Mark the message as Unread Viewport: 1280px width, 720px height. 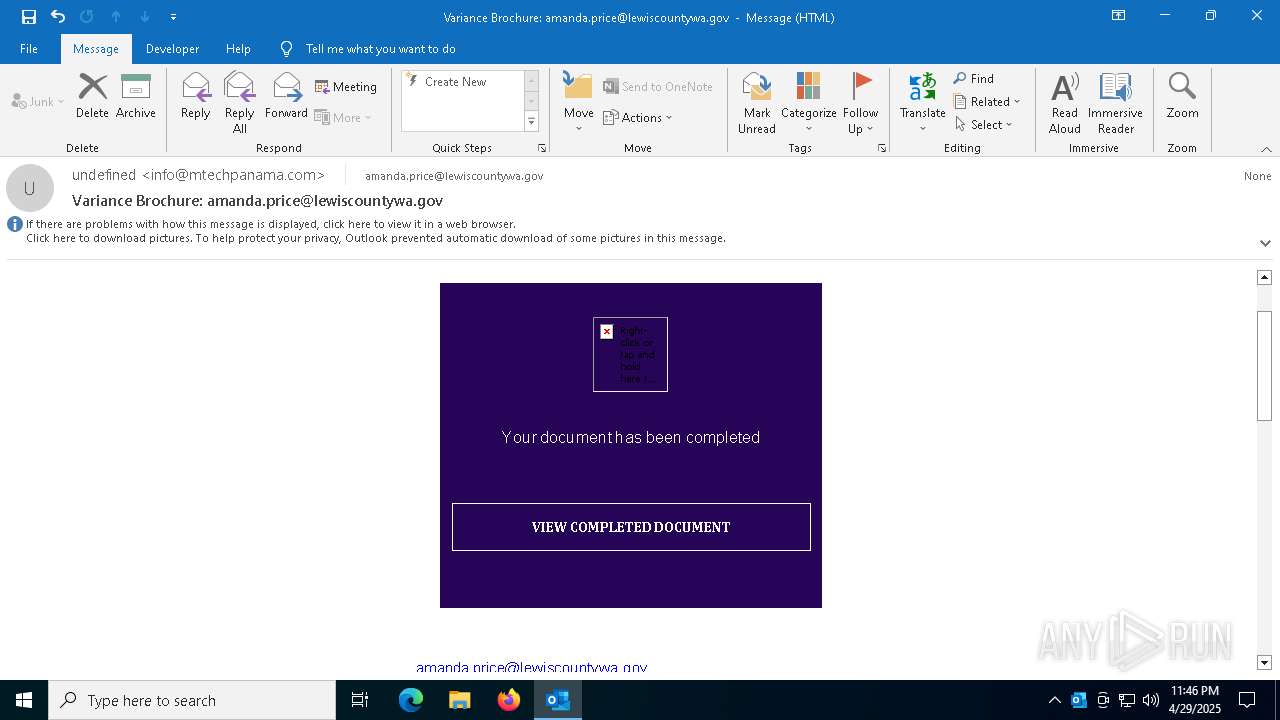757,103
